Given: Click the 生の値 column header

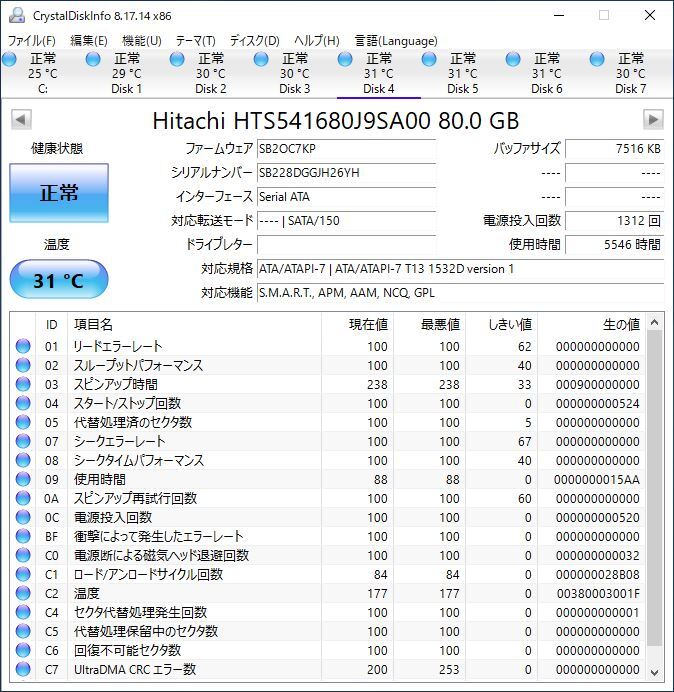Looking at the screenshot, I should pyautogui.click(x=591, y=324).
